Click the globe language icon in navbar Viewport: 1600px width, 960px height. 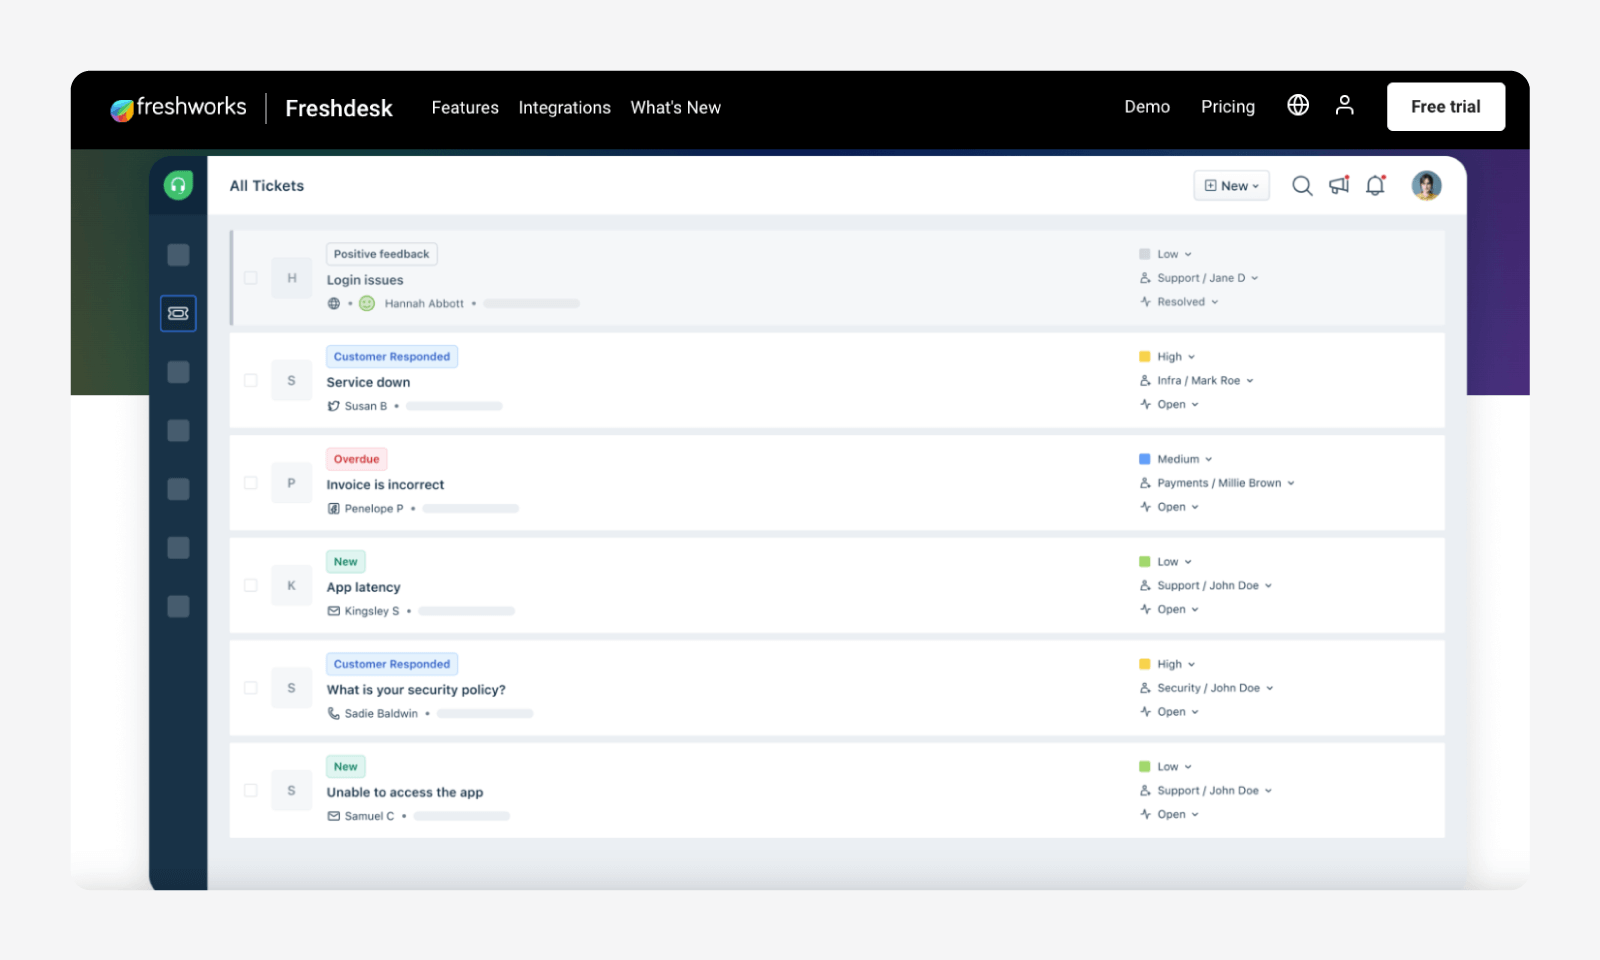tap(1298, 106)
